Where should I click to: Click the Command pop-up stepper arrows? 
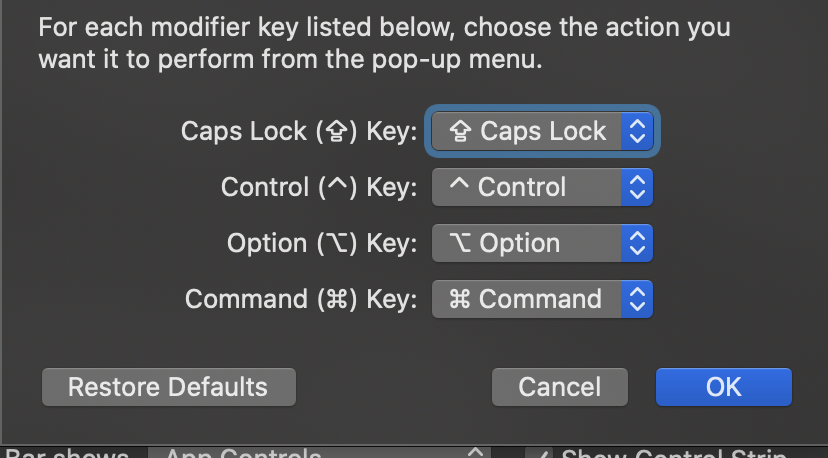(x=637, y=299)
